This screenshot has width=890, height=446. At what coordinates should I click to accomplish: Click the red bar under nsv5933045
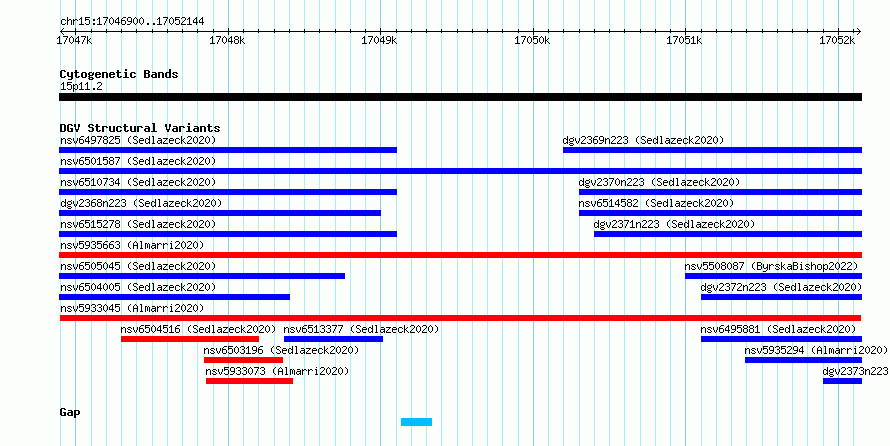pyautogui.click(x=460, y=318)
